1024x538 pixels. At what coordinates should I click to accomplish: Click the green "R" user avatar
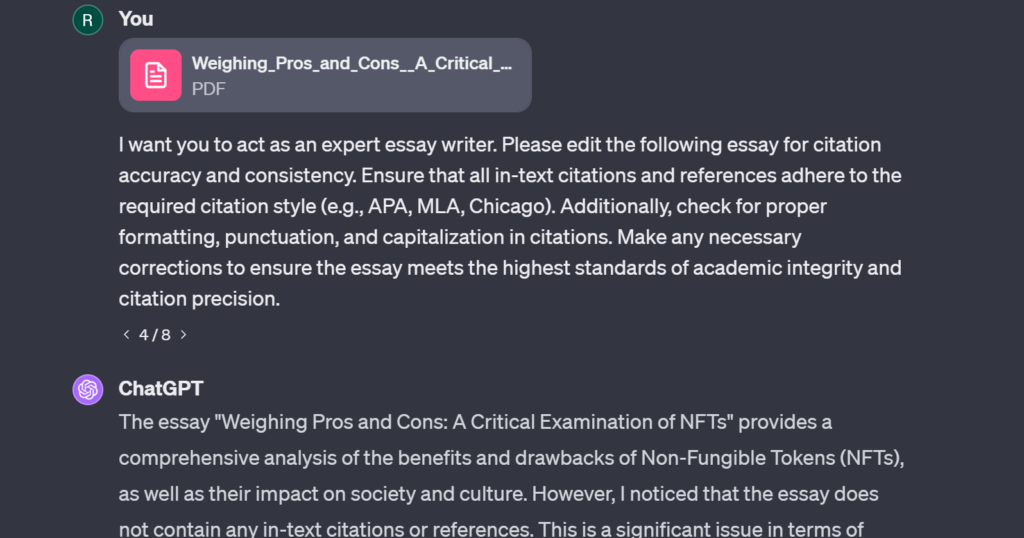(x=88, y=19)
